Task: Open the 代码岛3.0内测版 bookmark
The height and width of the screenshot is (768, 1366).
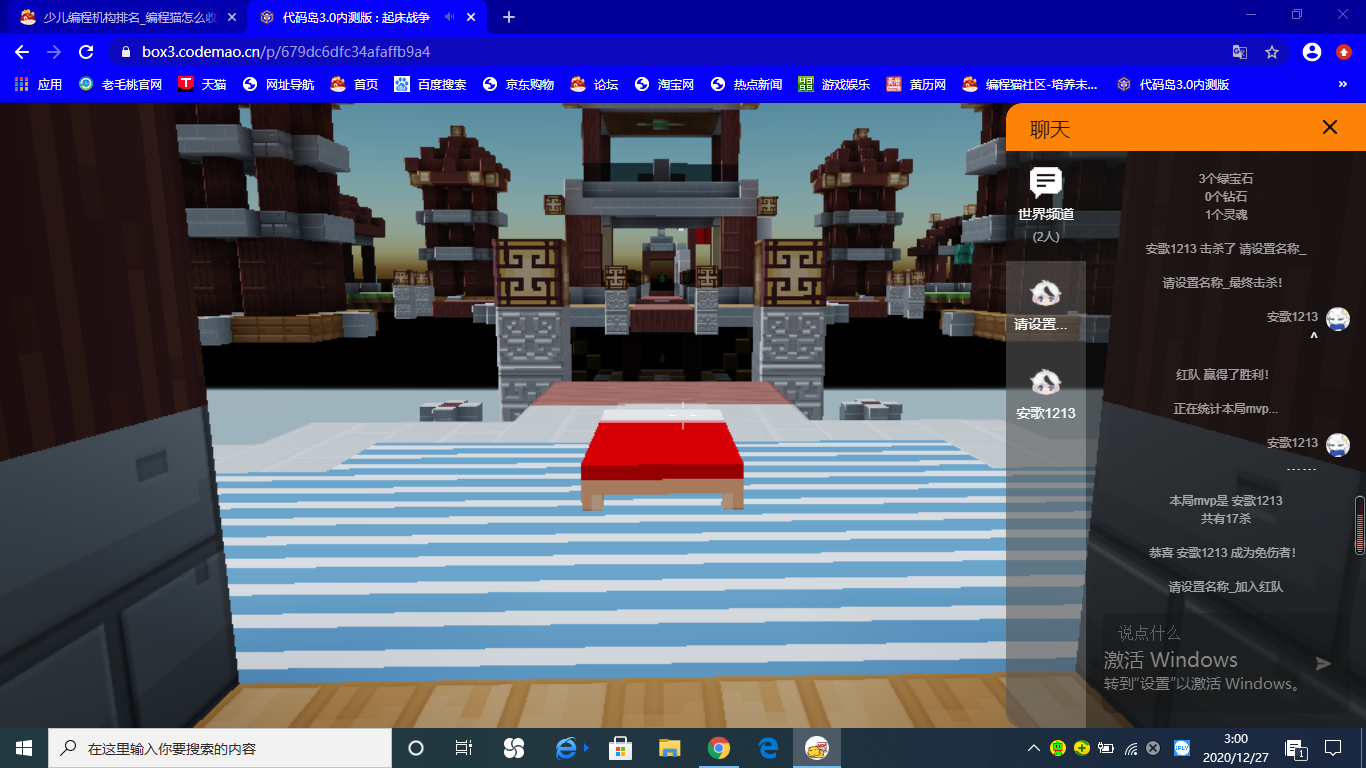Action: pos(1173,85)
